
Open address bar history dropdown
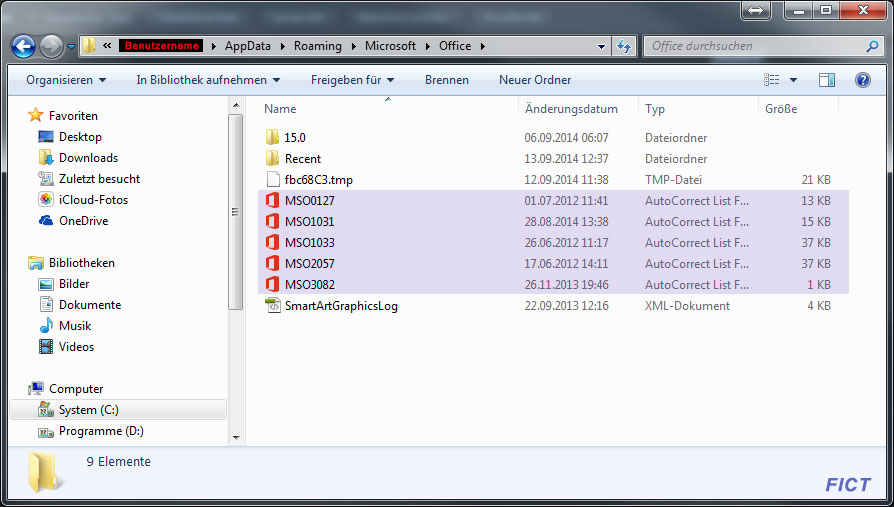coord(601,47)
